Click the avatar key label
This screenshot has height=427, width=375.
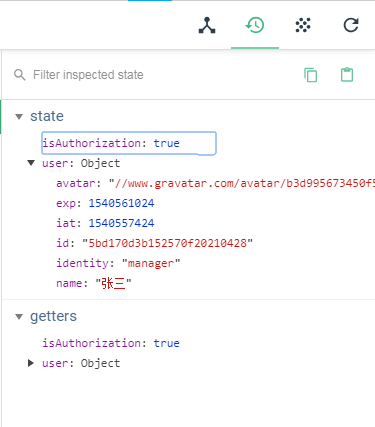click(76, 183)
